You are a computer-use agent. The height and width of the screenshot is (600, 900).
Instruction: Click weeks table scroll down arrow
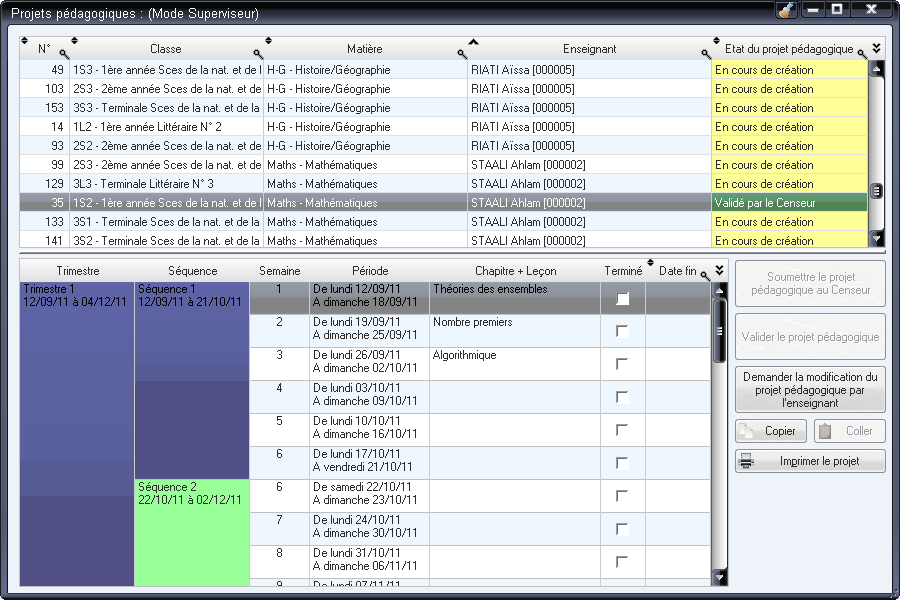[720, 577]
